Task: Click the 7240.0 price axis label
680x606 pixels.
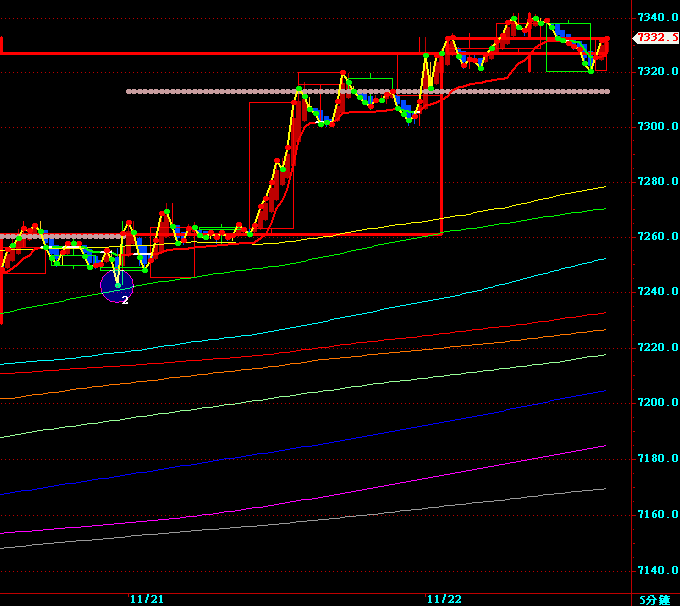Action: pos(656,292)
